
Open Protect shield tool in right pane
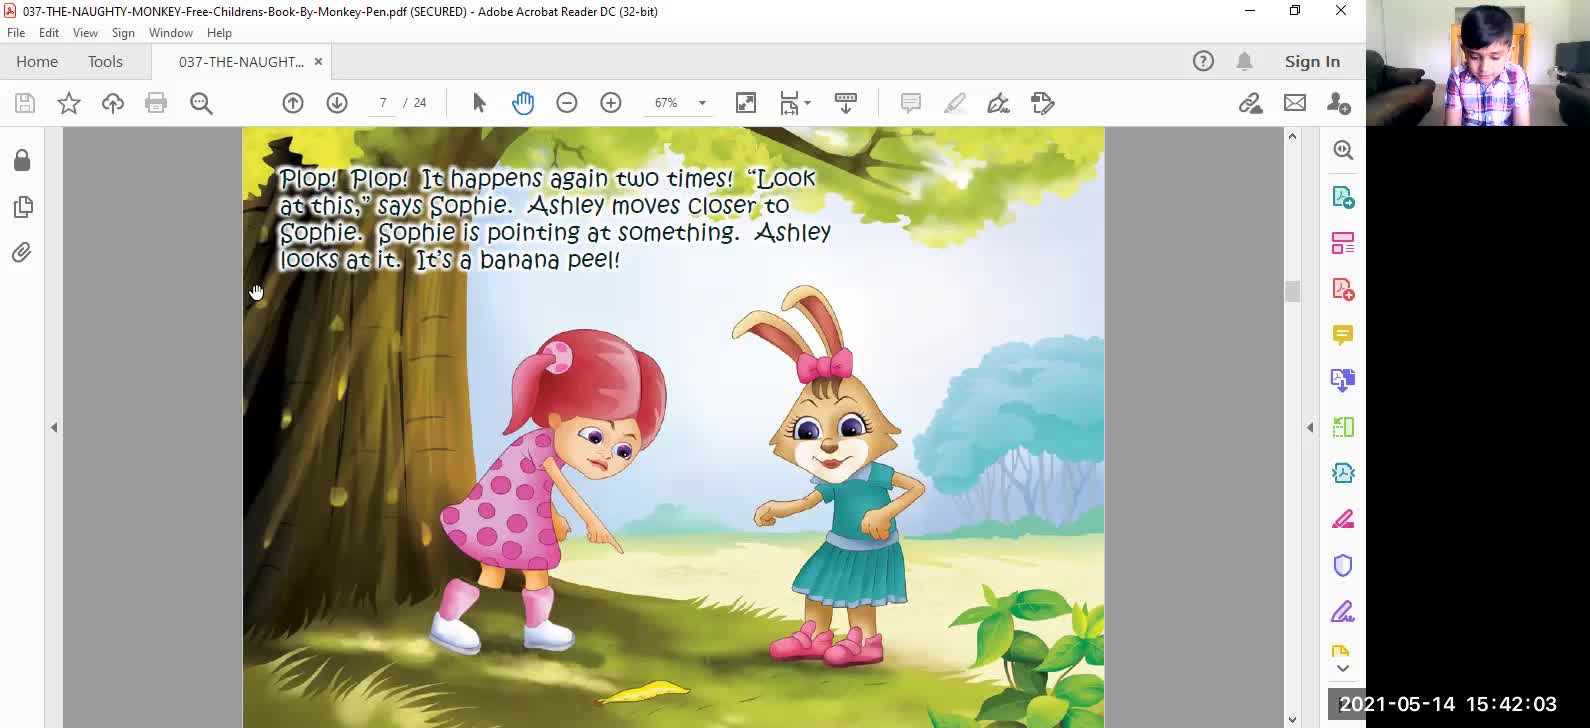[x=1343, y=565]
